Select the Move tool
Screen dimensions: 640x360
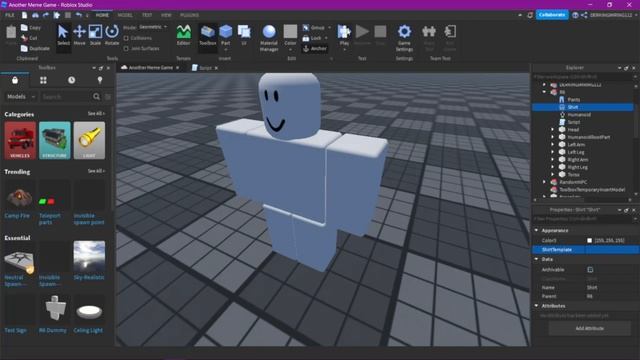click(79, 35)
